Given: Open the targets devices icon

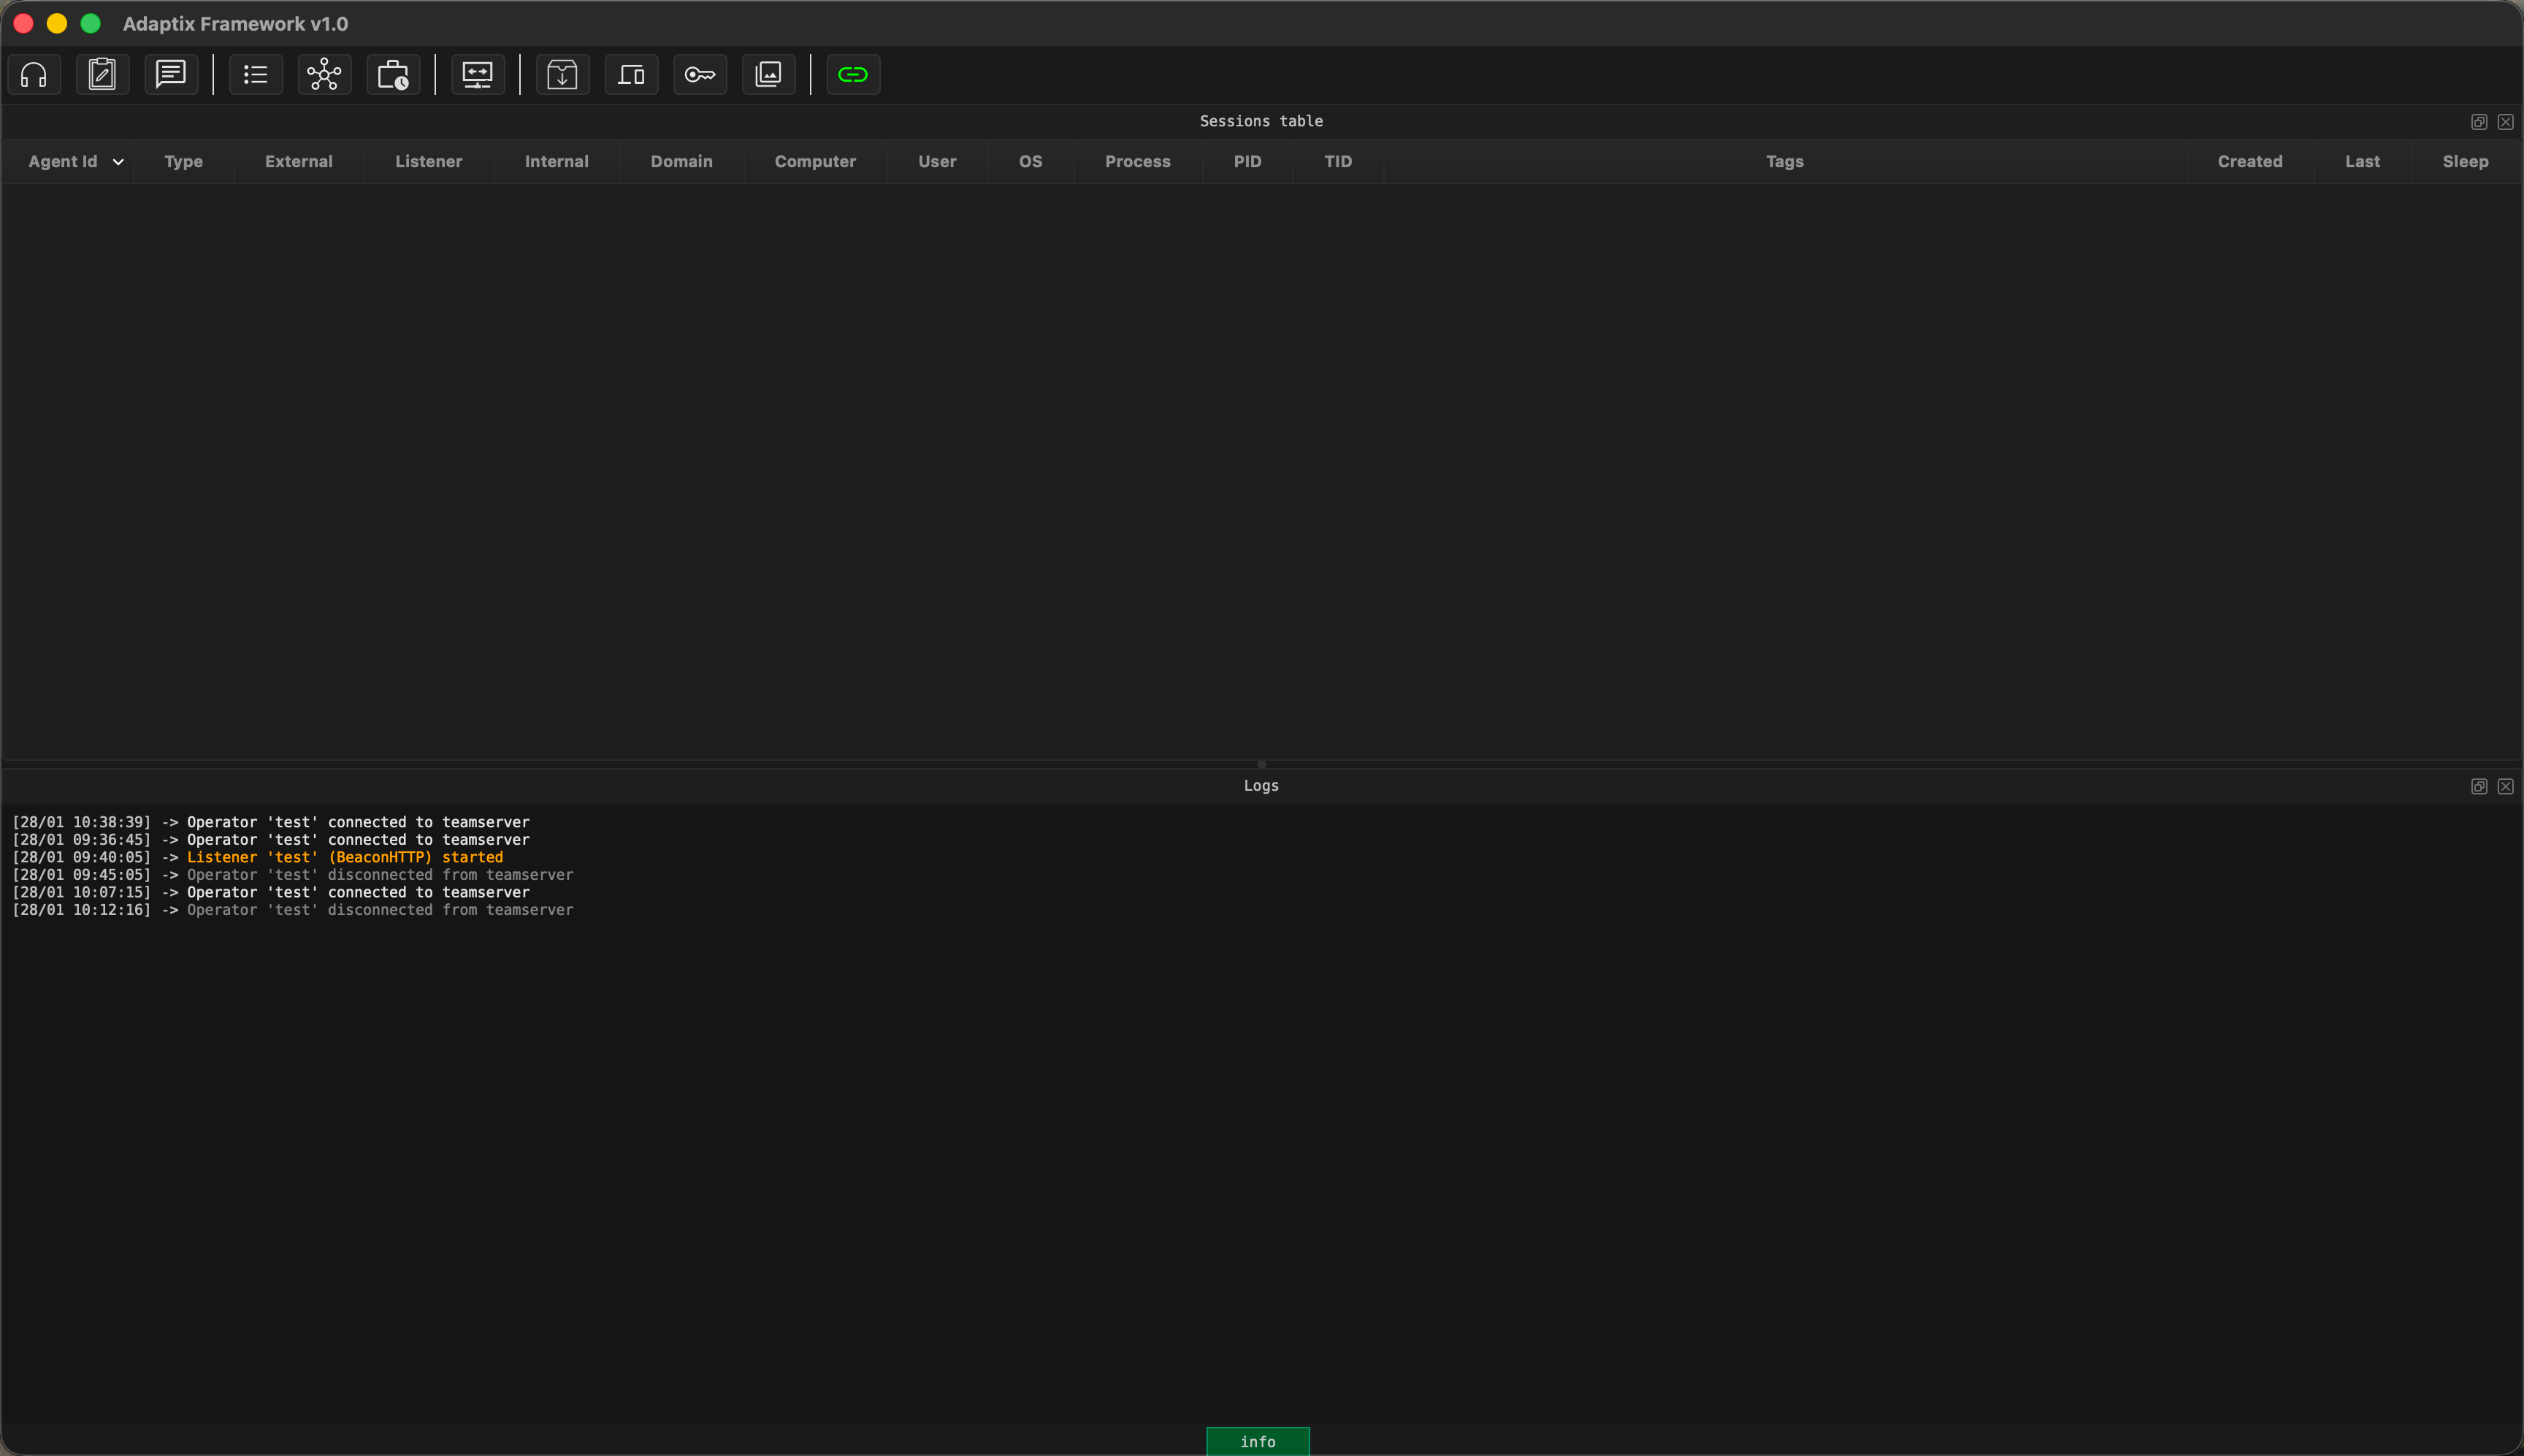Looking at the screenshot, I should 631,75.
